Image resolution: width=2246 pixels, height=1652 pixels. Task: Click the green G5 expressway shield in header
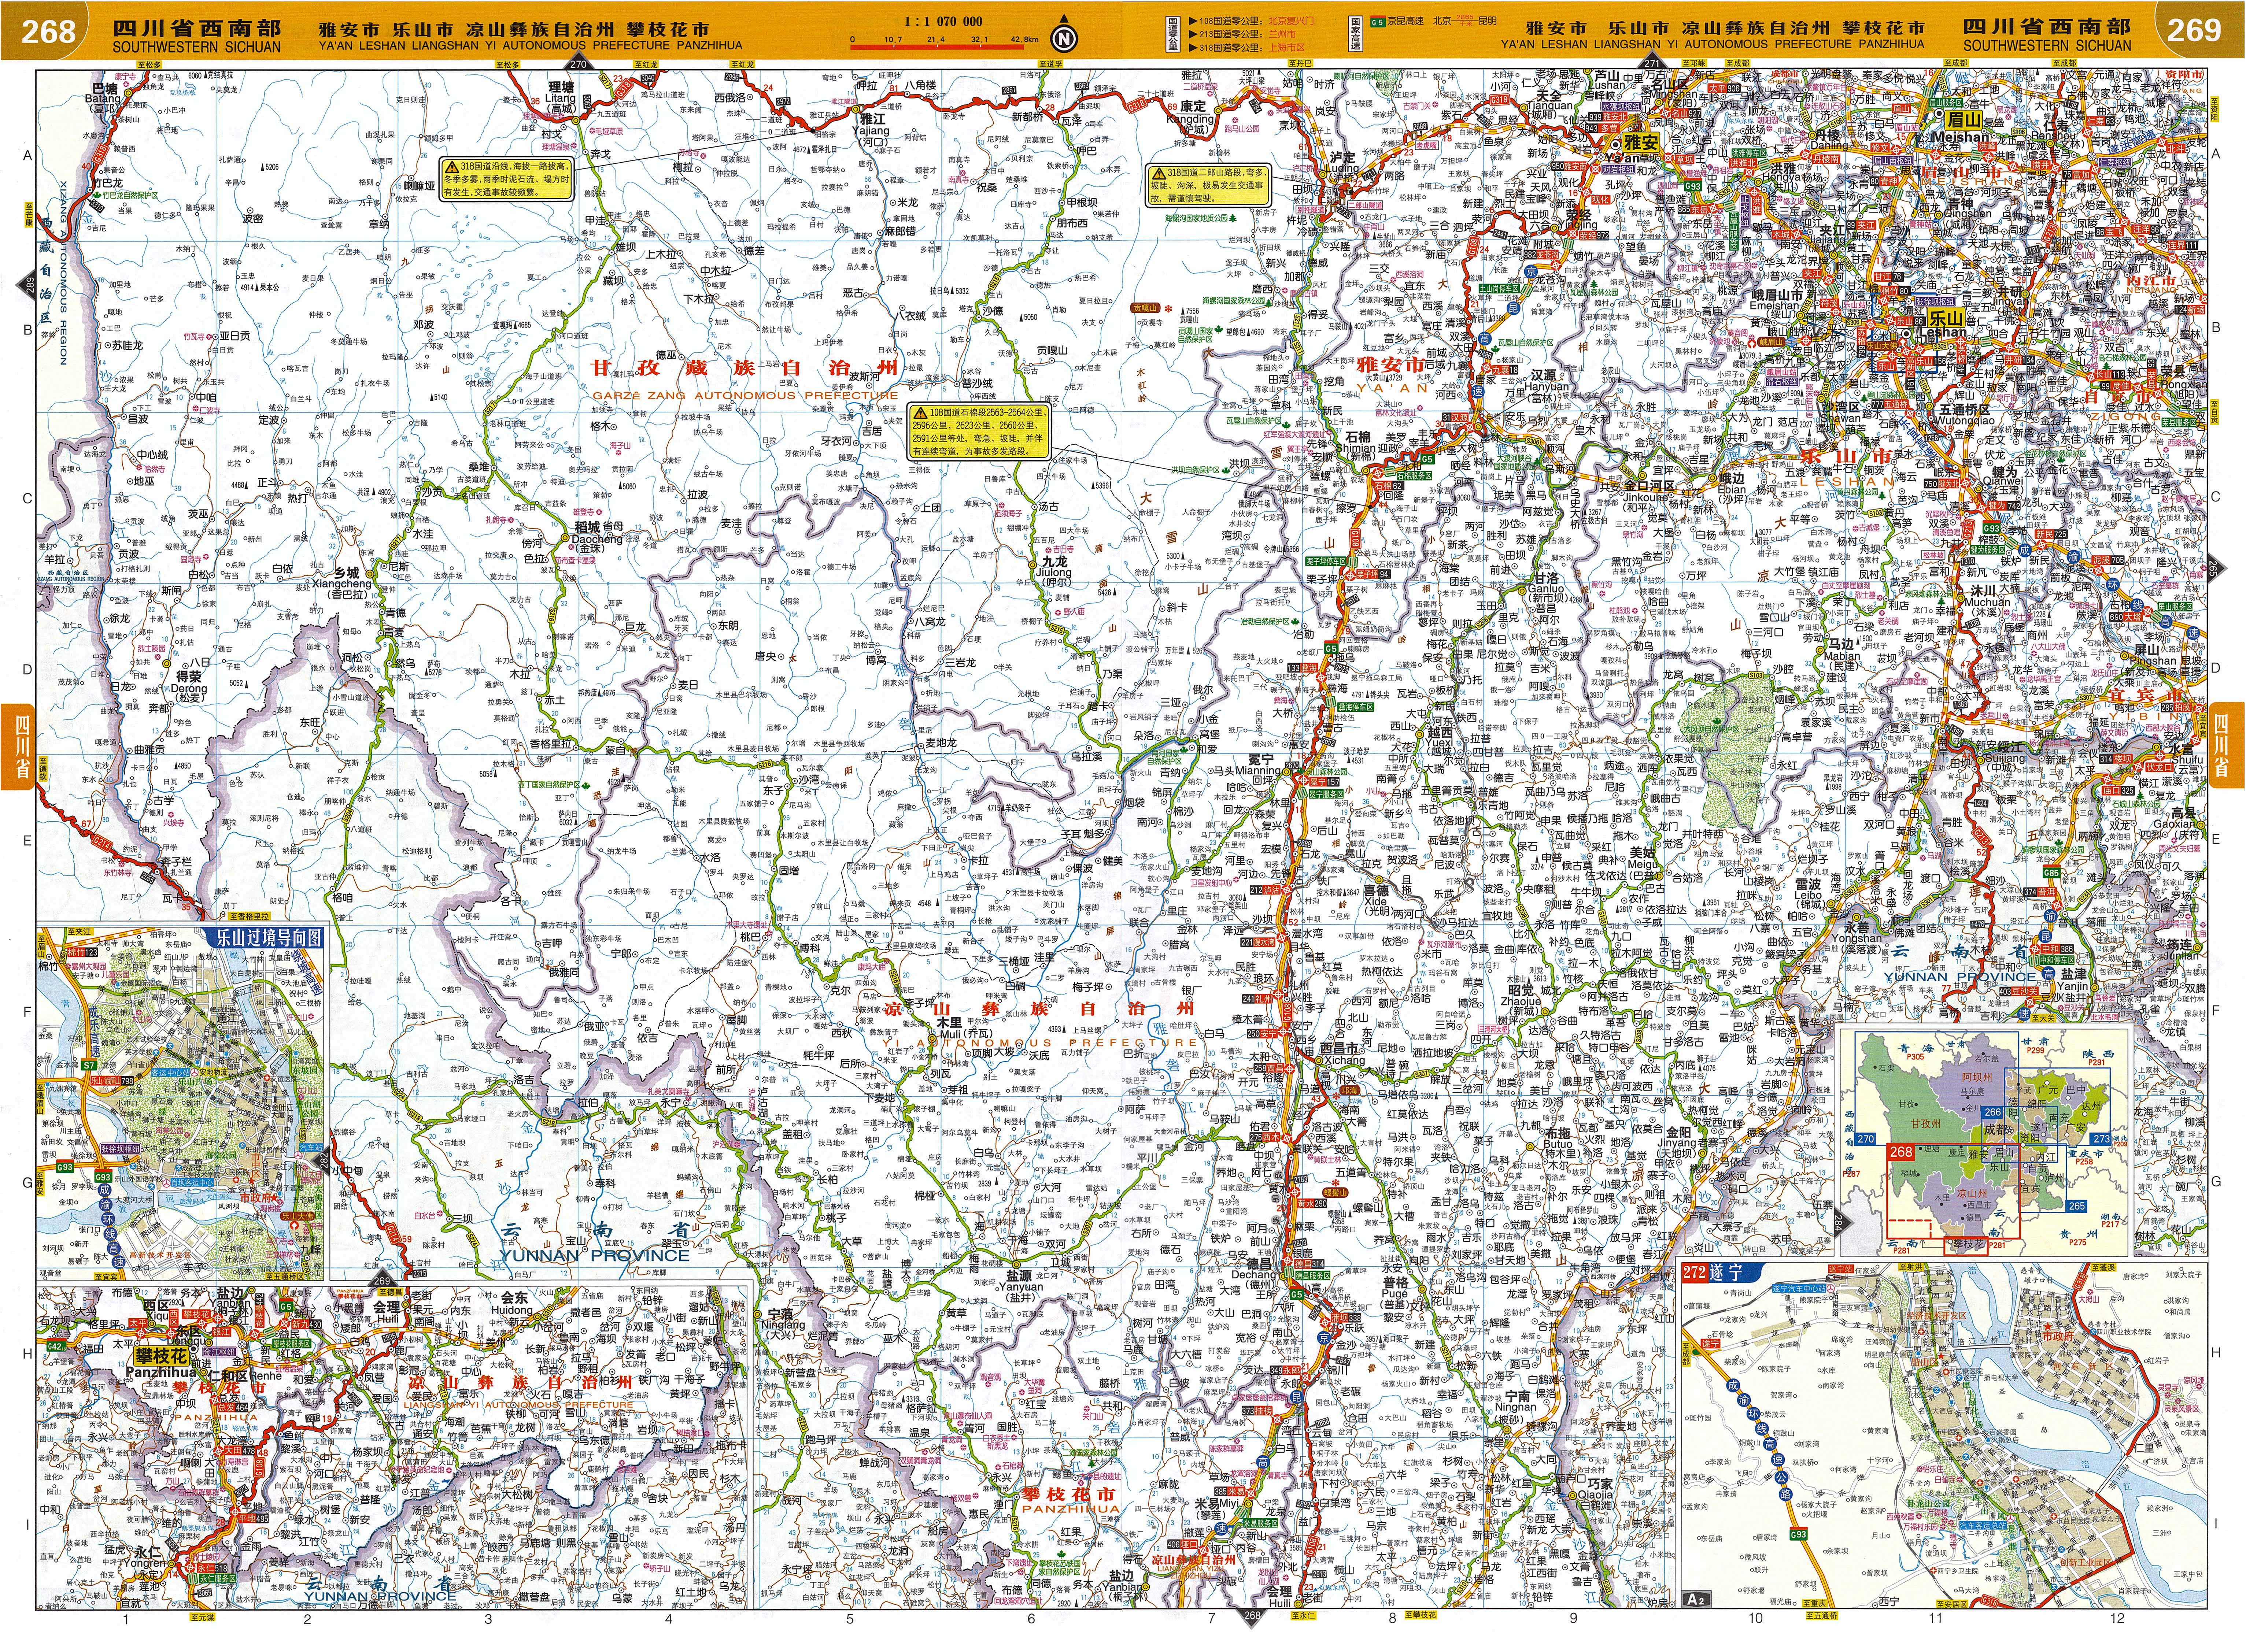[1378, 21]
